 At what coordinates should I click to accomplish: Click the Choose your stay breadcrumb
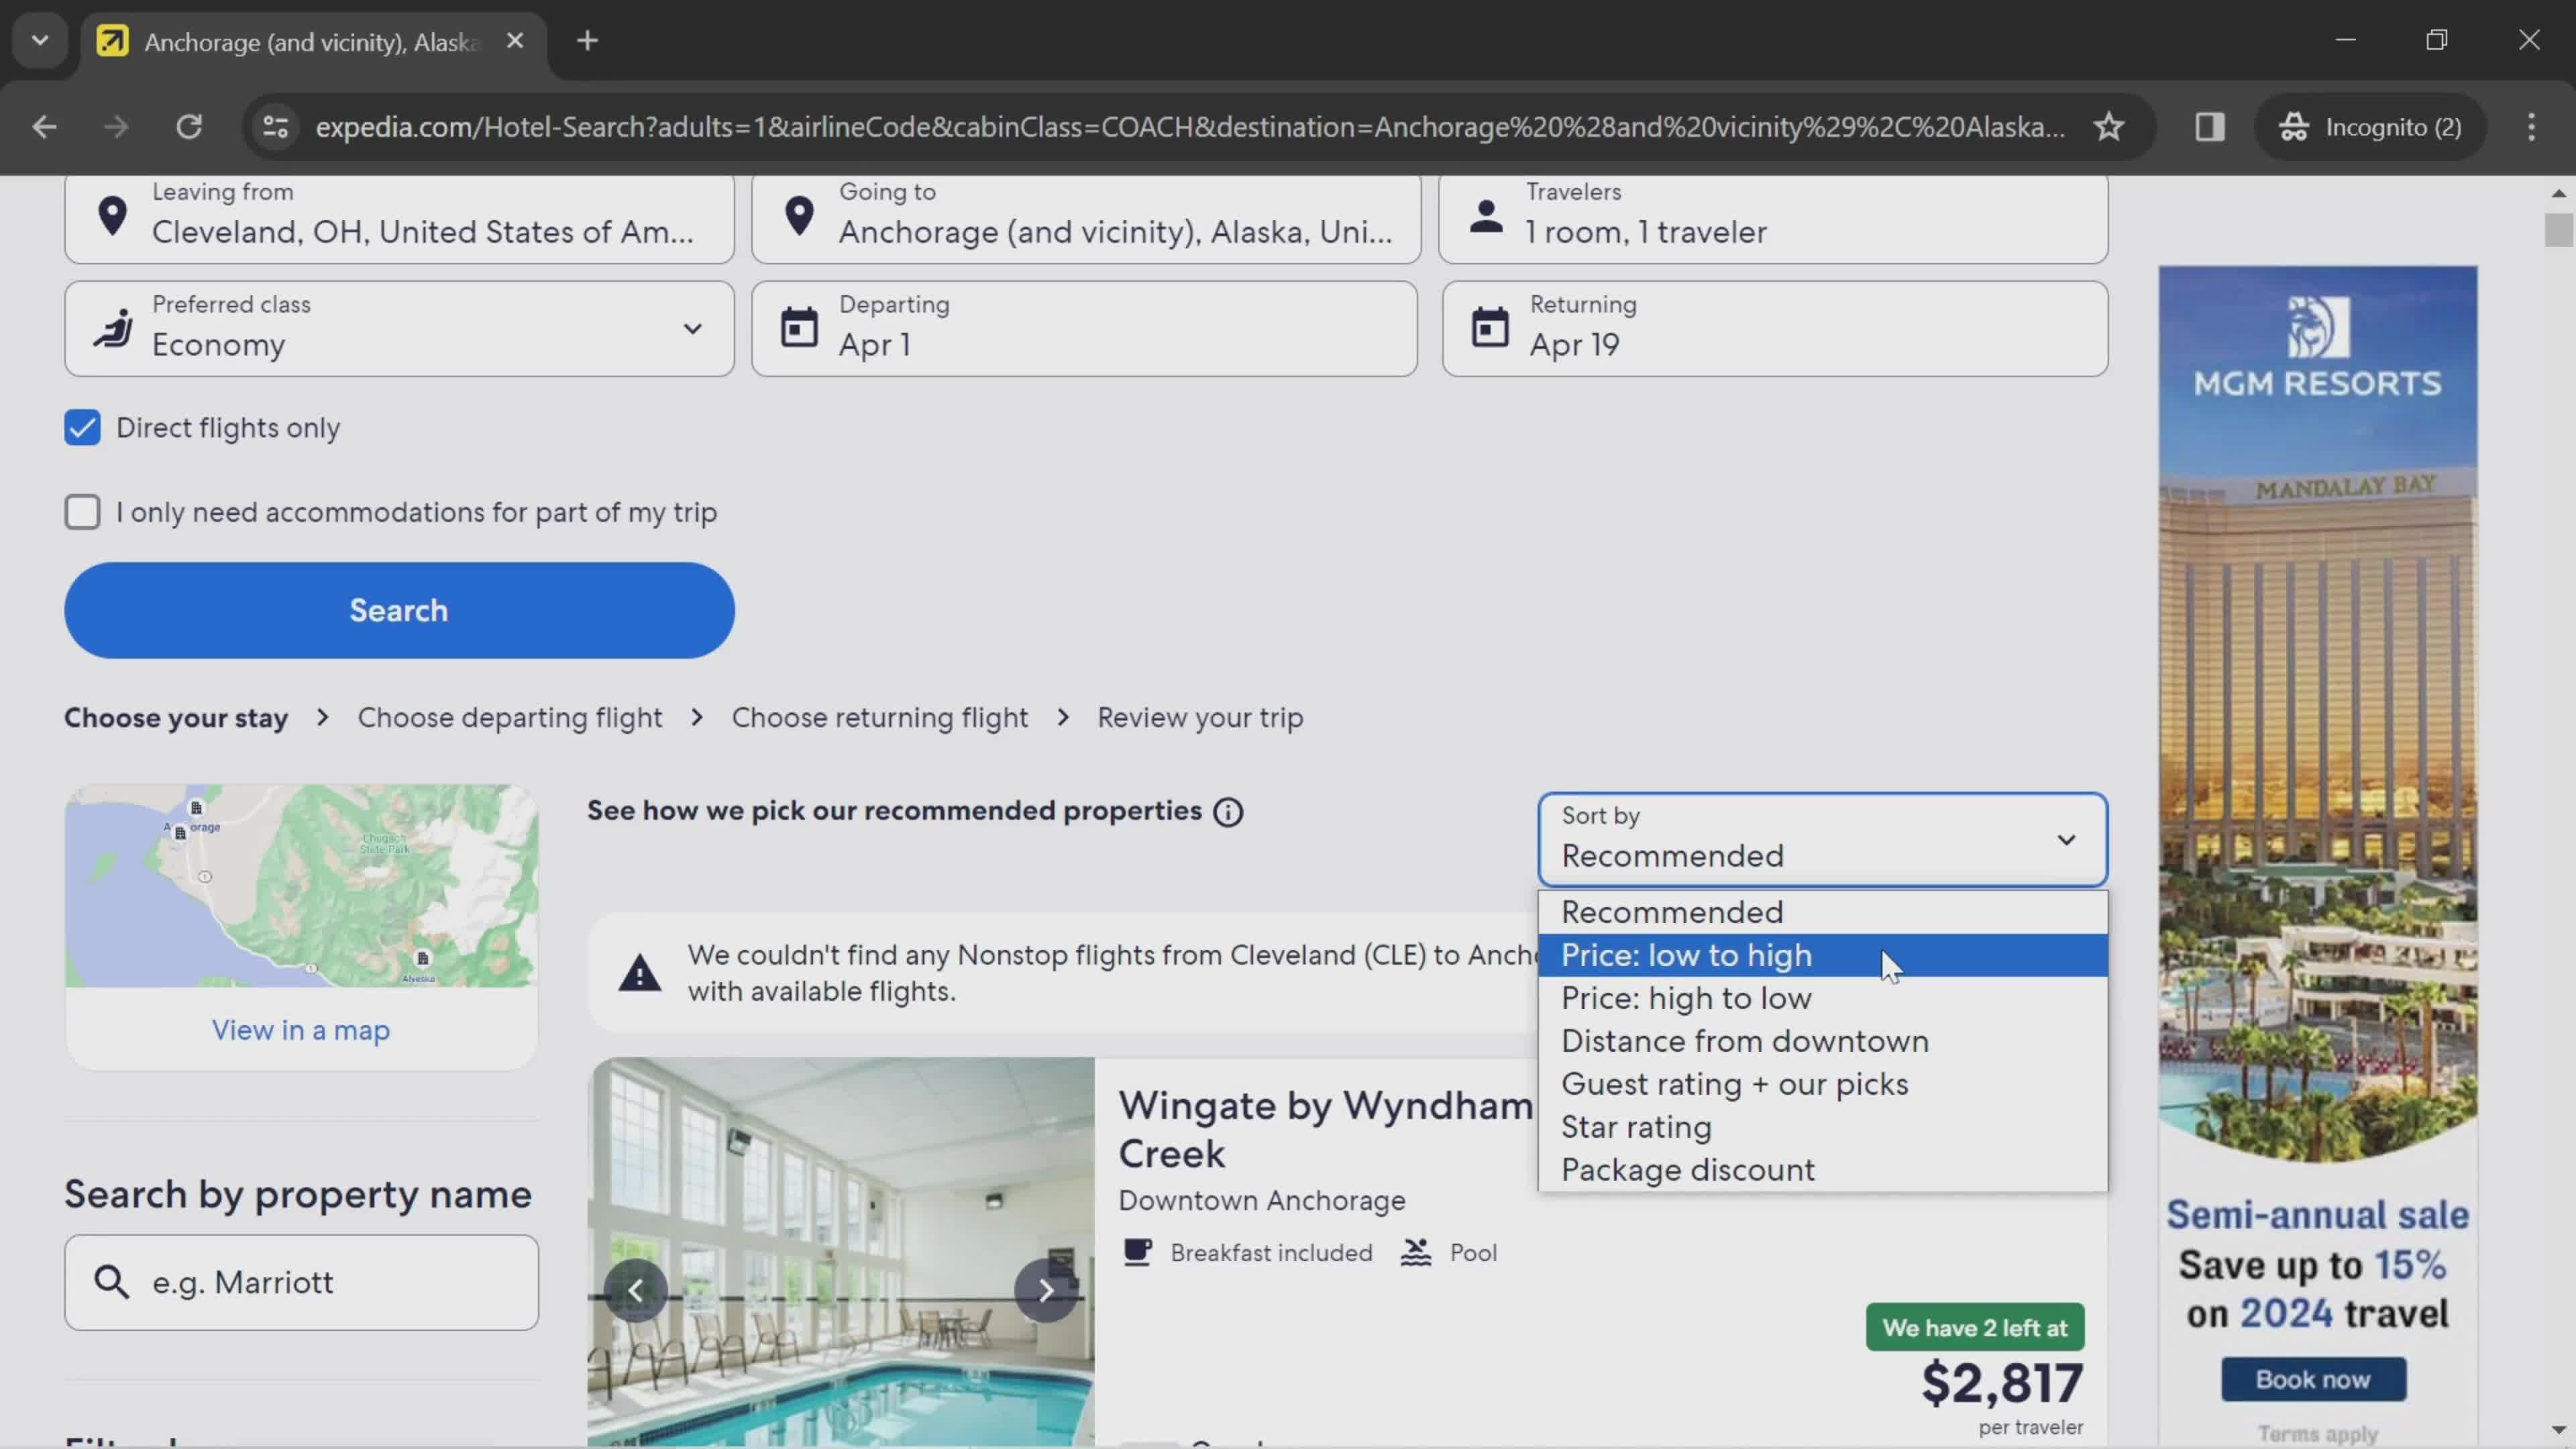tap(176, 718)
